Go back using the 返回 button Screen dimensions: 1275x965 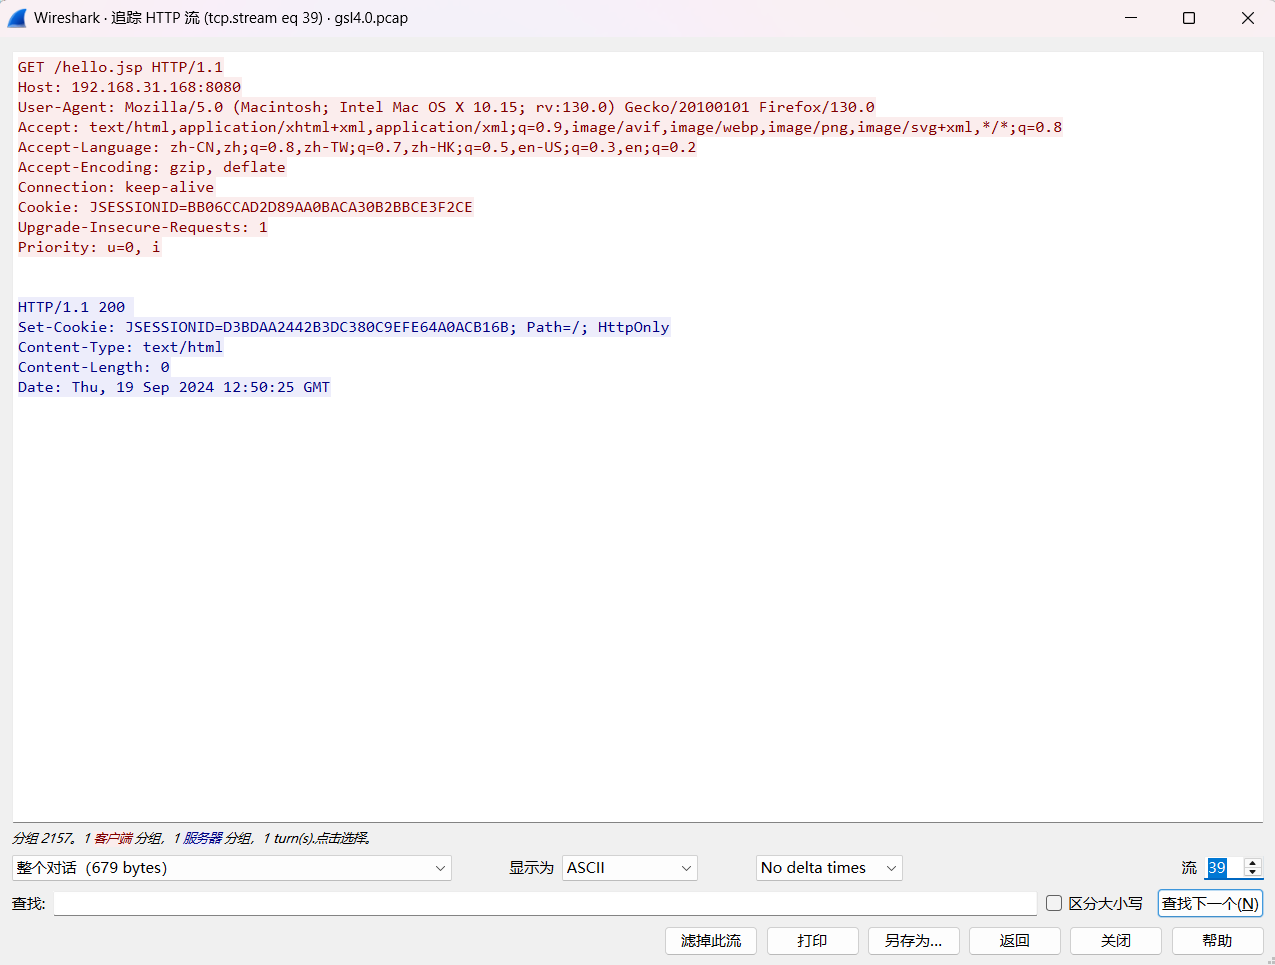pyautogui.click(x=1014, y=941)
